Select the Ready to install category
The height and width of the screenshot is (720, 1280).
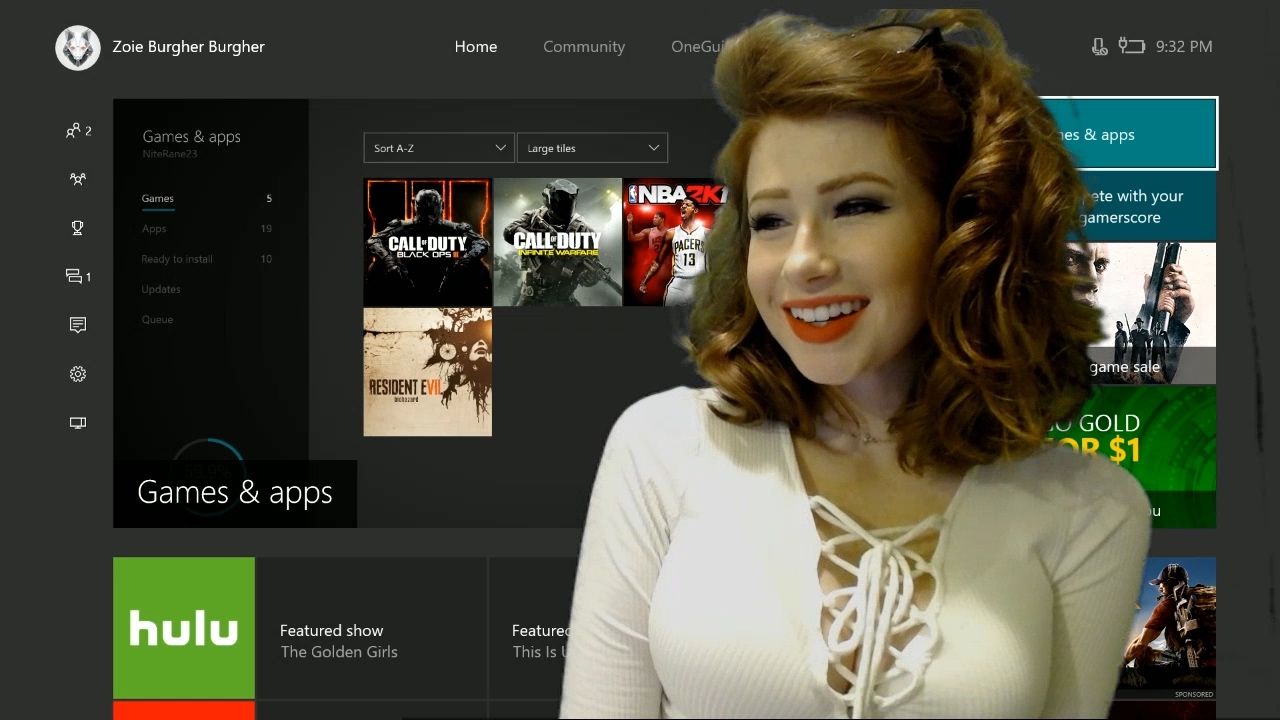click(207, 259)
